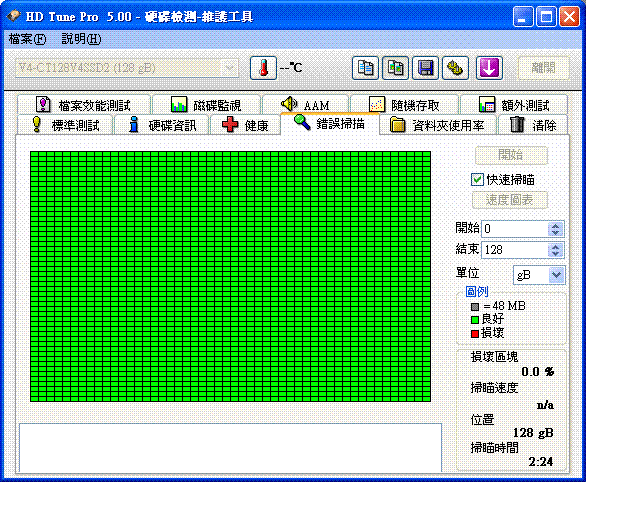Screen dimensions: 640x512
Task: Copy text results to clipboard icon
Action: coord(365,68)
